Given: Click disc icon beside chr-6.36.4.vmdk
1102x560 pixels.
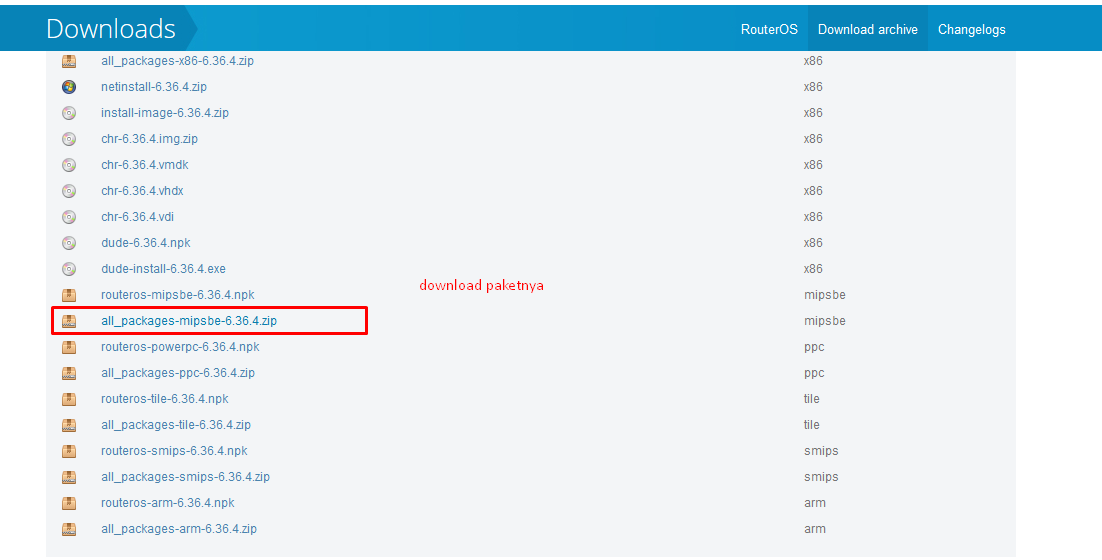Looking at the screenshot, I should 69,165.
